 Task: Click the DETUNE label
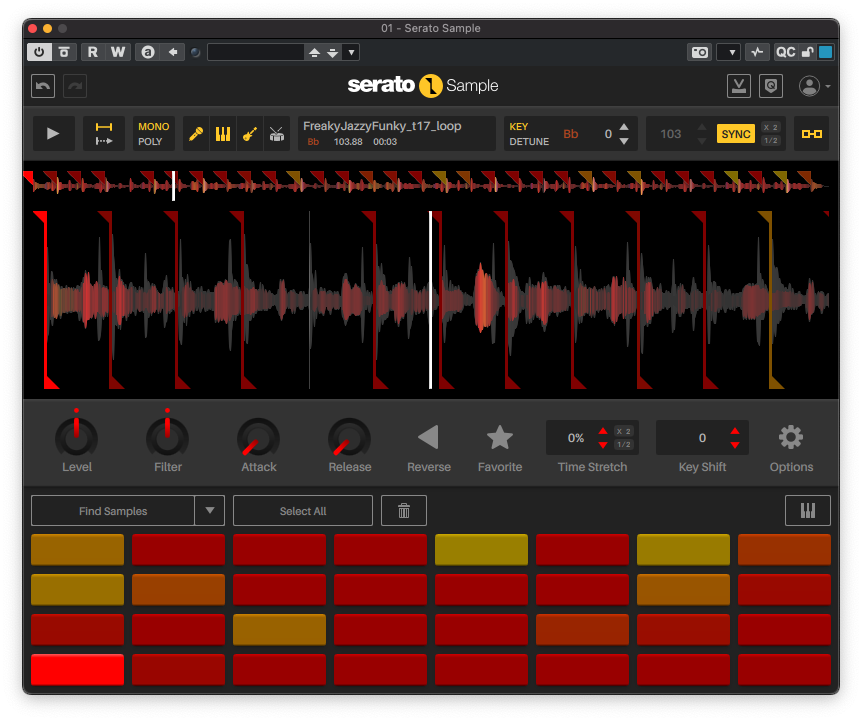click(529, 141)
